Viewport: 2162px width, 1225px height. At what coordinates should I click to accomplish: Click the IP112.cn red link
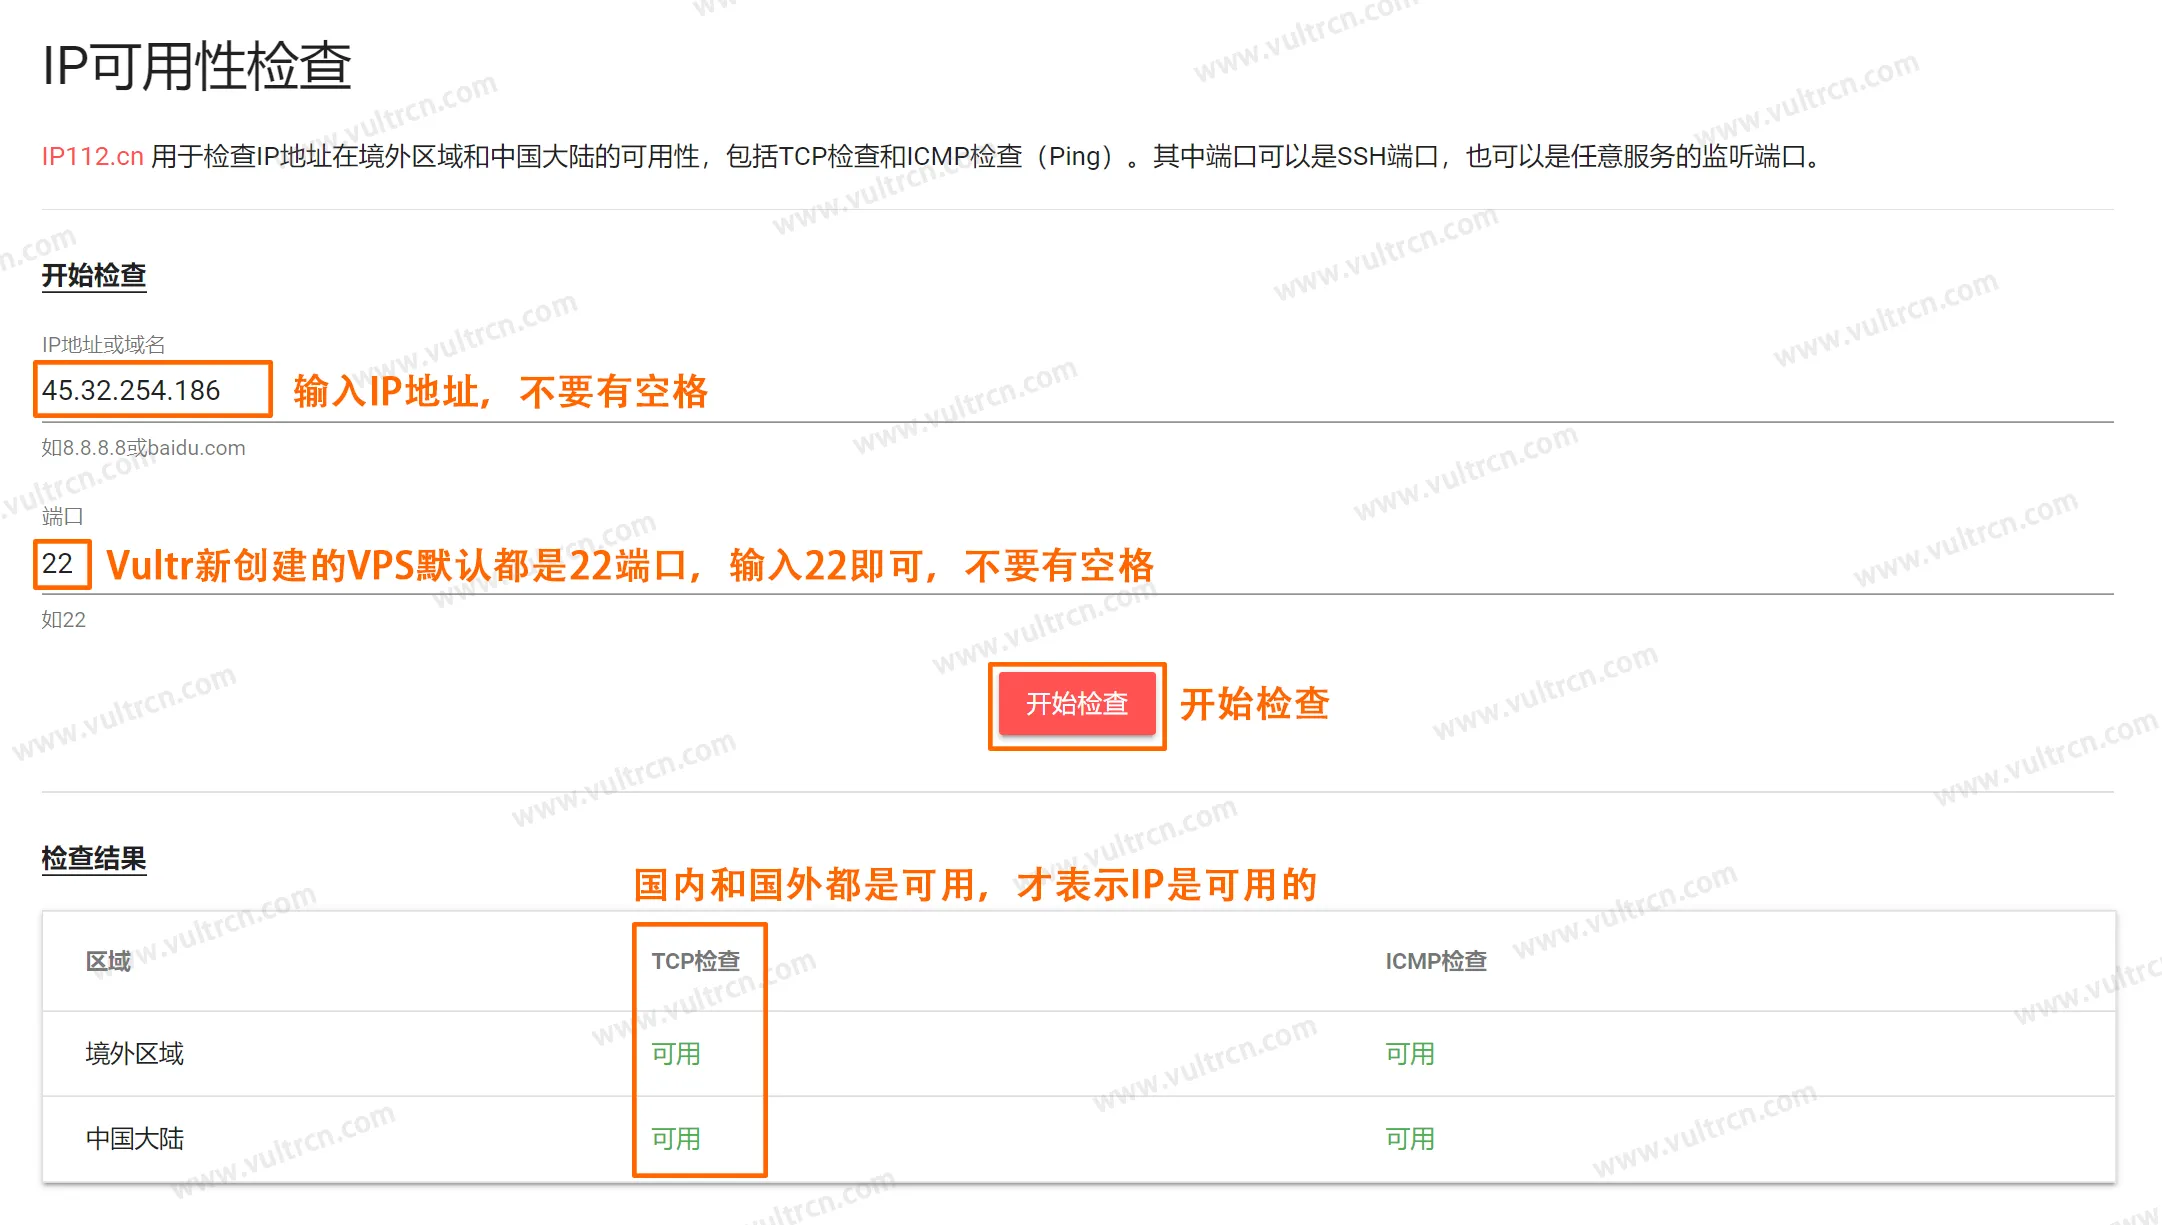tap(92, 157)
